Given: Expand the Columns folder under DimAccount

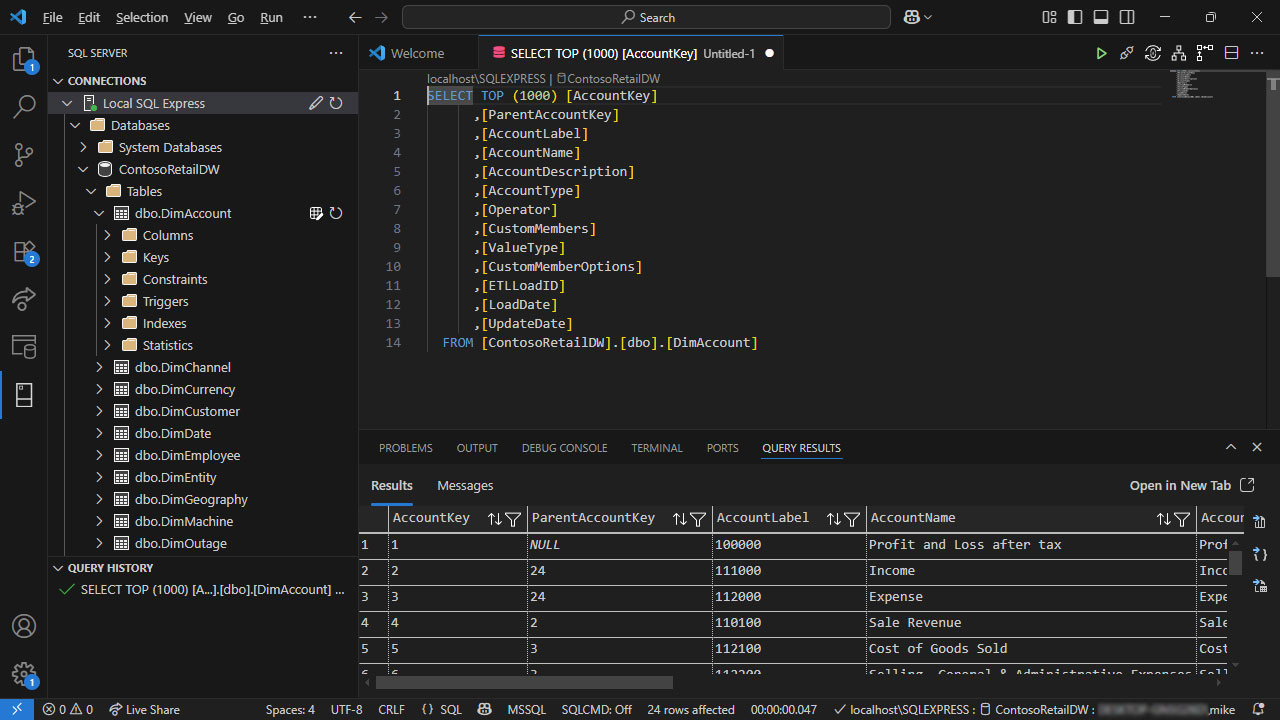Looking at the screenshot, I should (107, 235).
